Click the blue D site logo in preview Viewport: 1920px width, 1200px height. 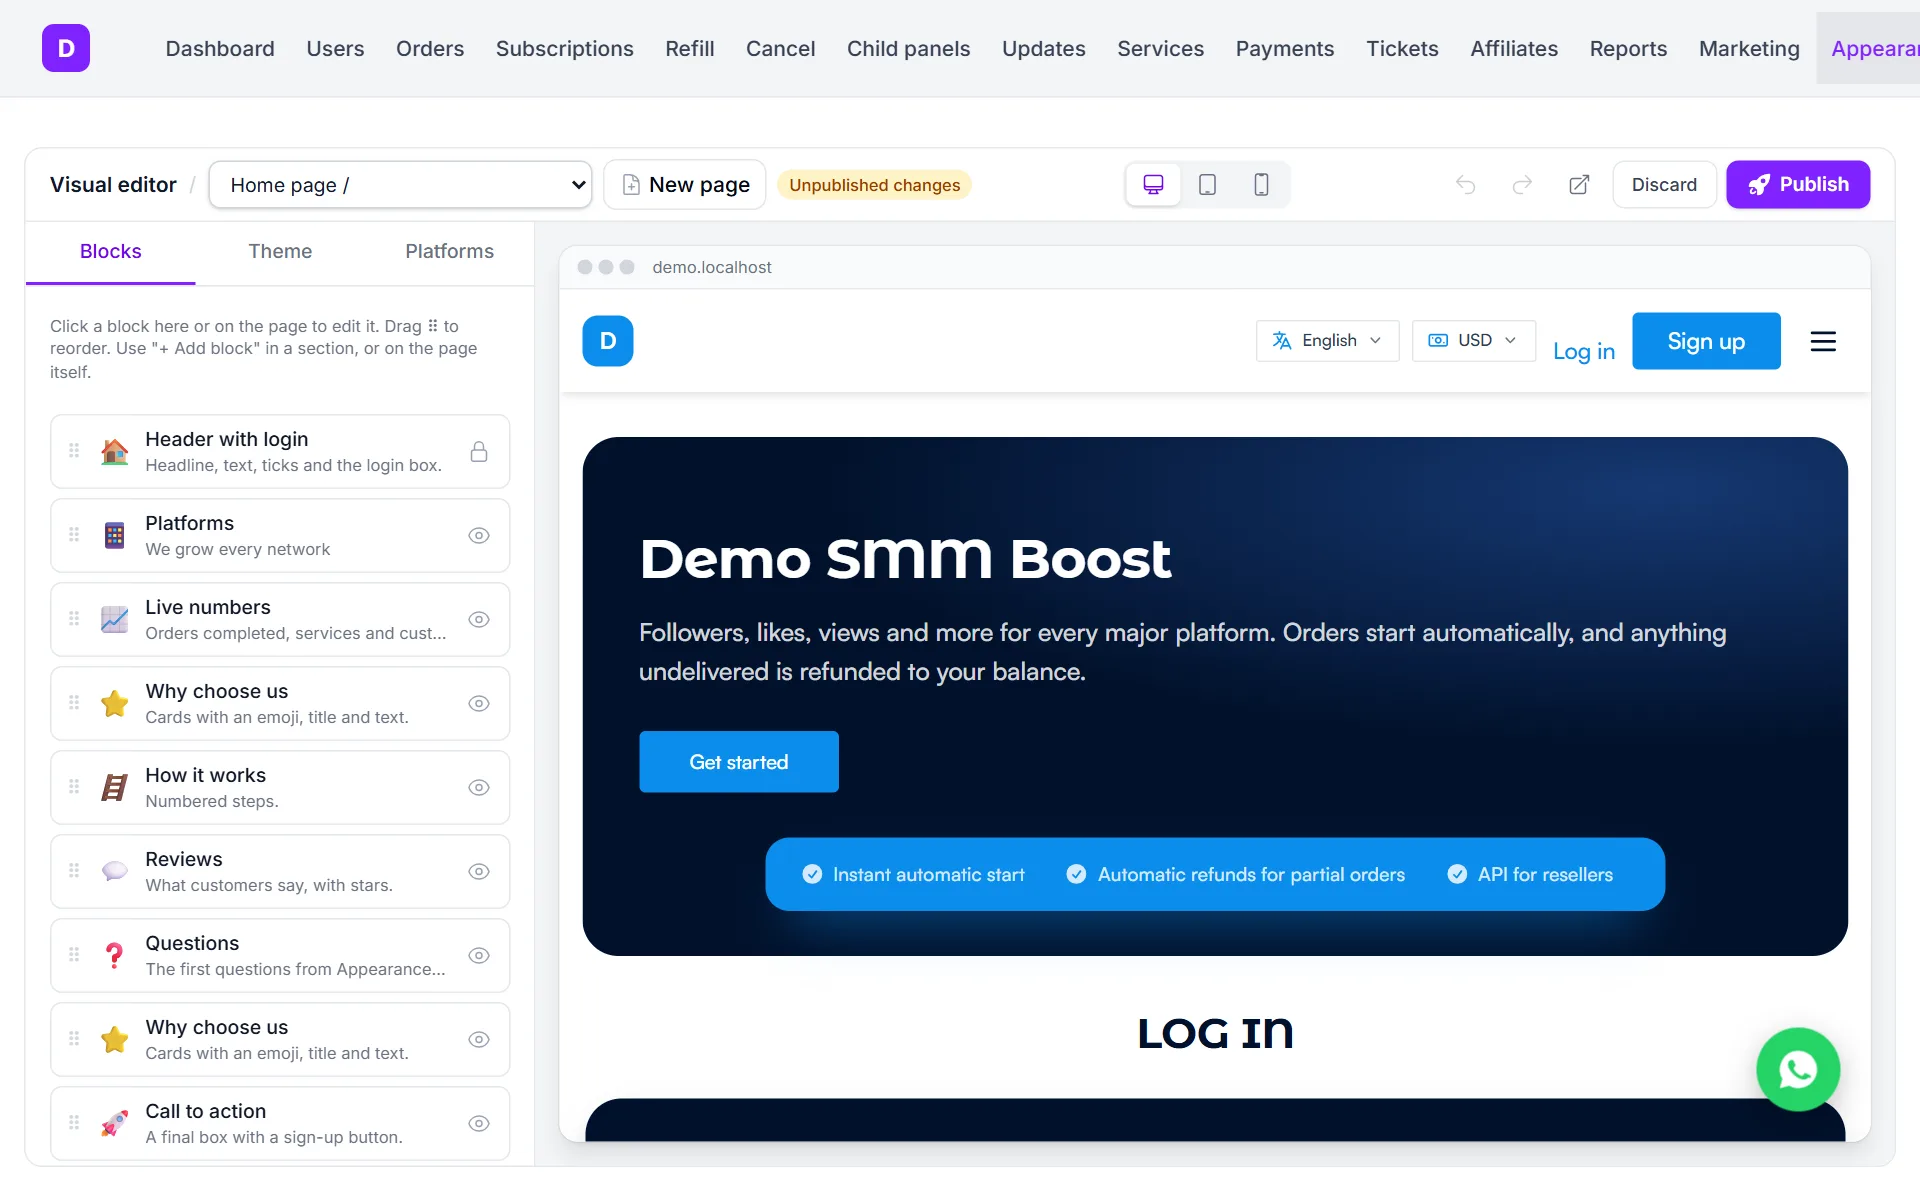tap(608, 341)
